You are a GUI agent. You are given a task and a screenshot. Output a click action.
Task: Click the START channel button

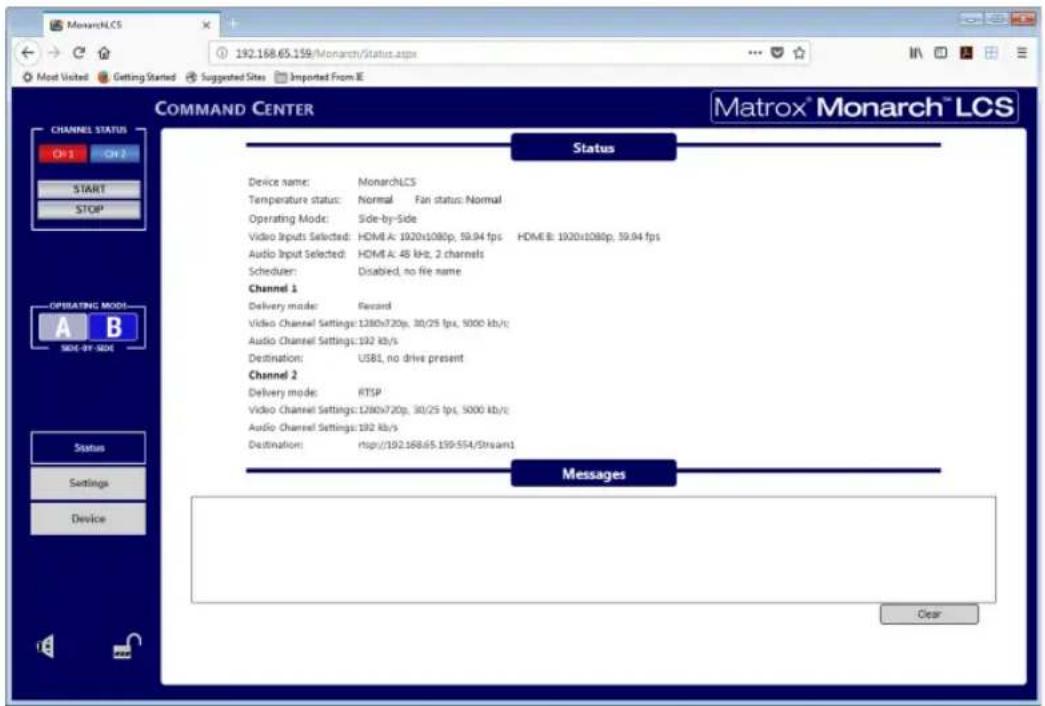[x=89, y=189]
